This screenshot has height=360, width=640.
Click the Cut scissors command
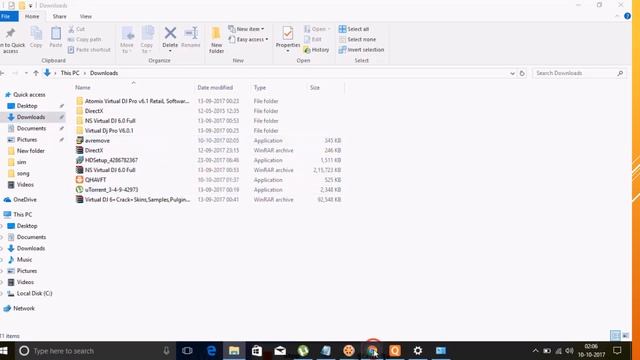pos(77,29)
